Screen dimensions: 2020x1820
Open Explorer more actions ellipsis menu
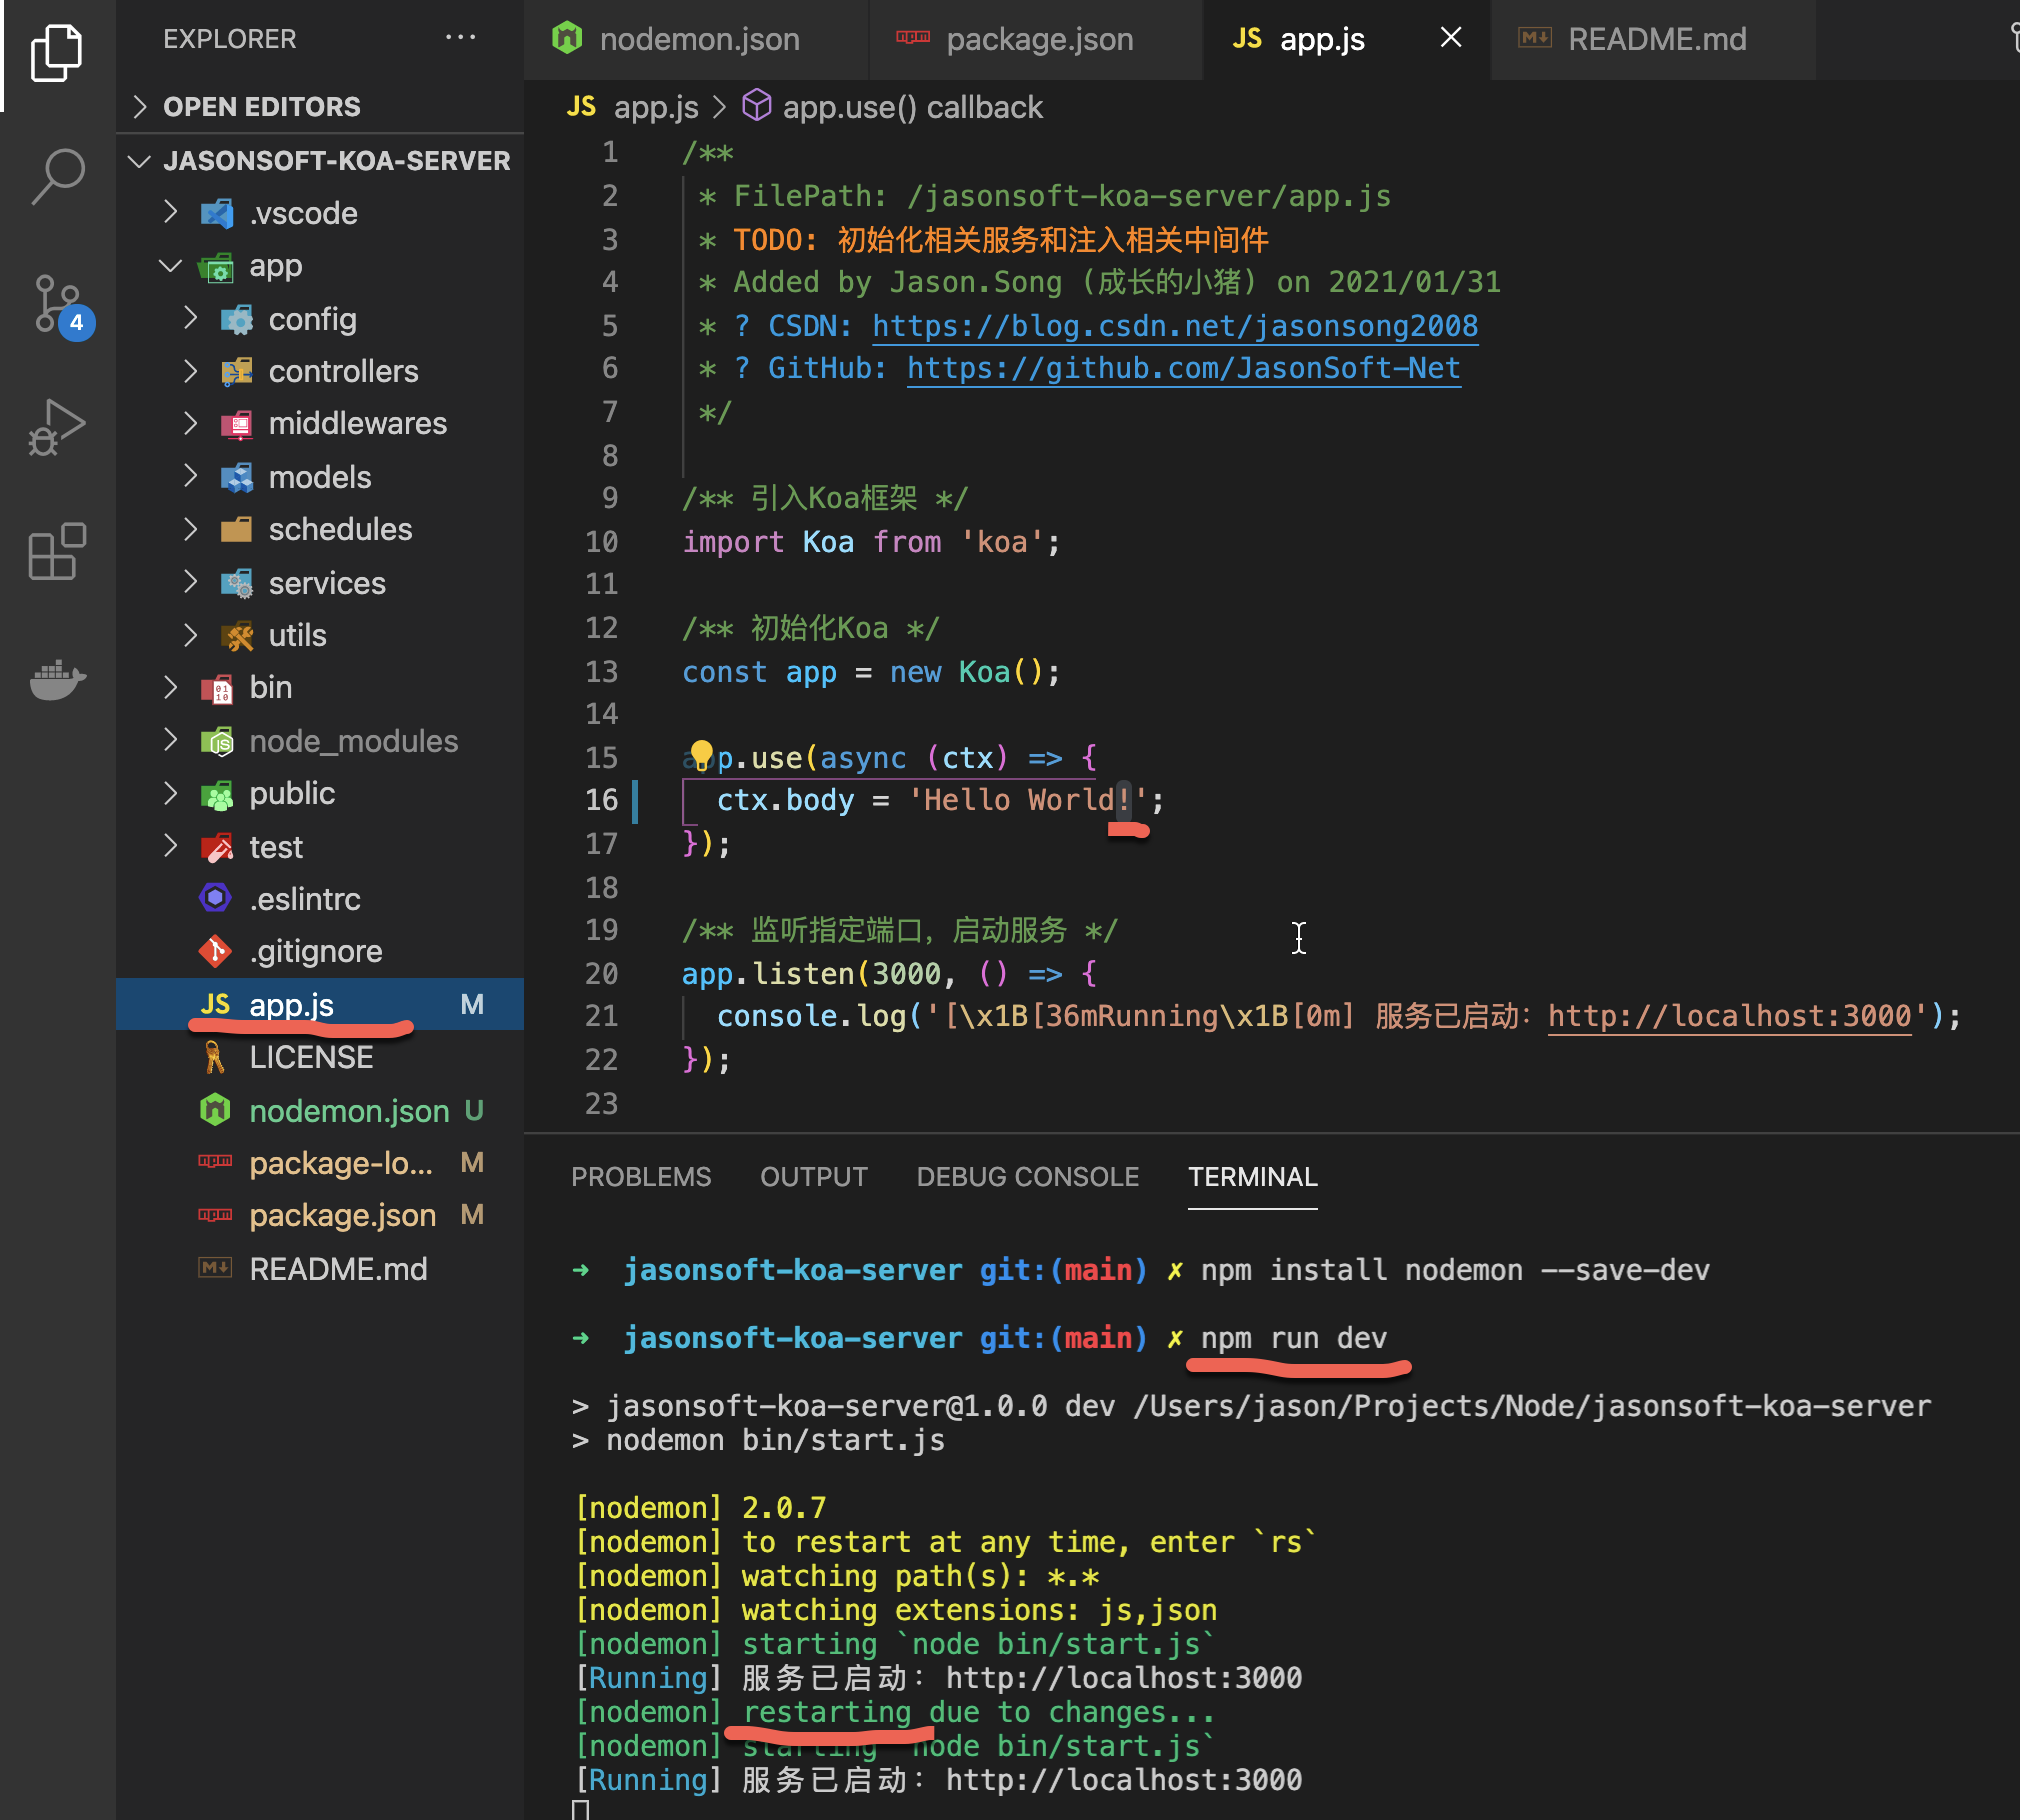(460, 38)
